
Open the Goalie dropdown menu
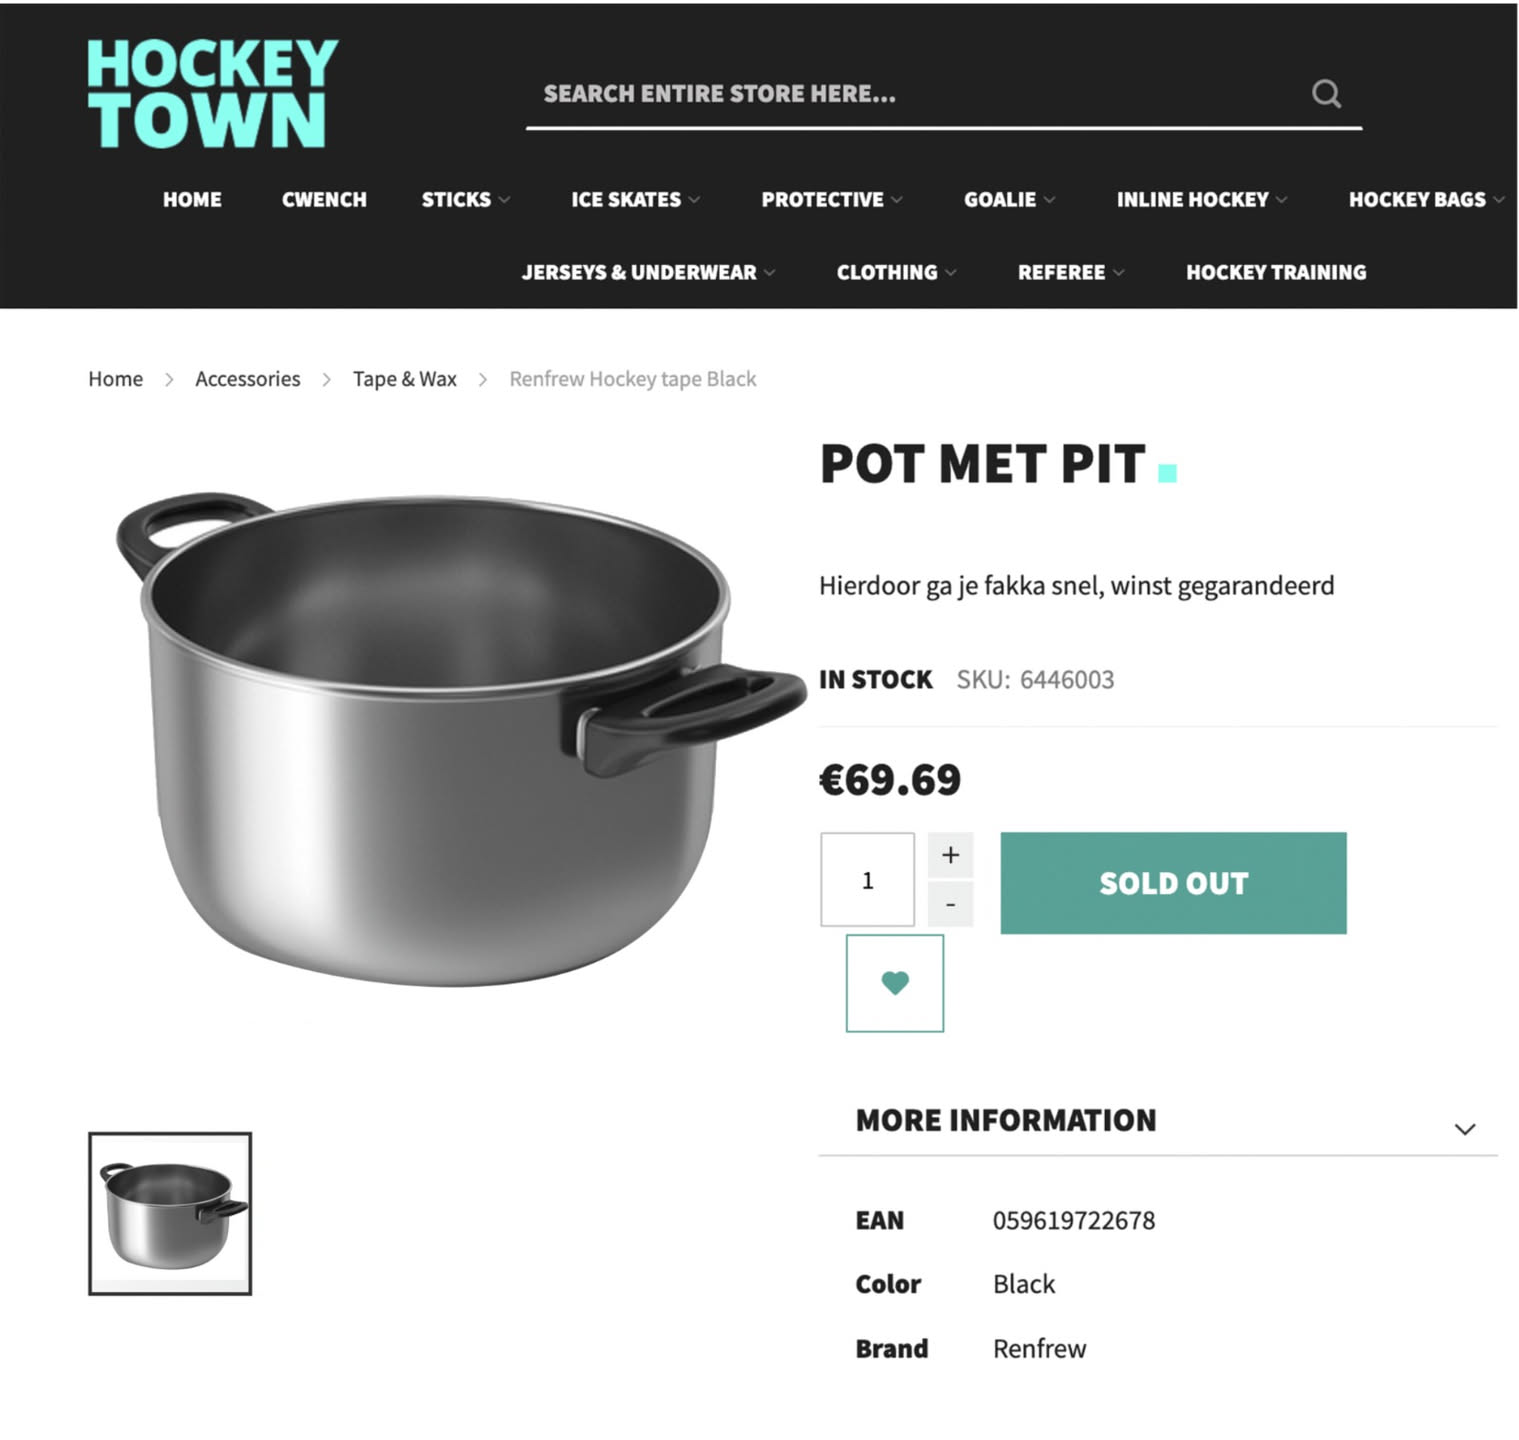[1009, 200]
